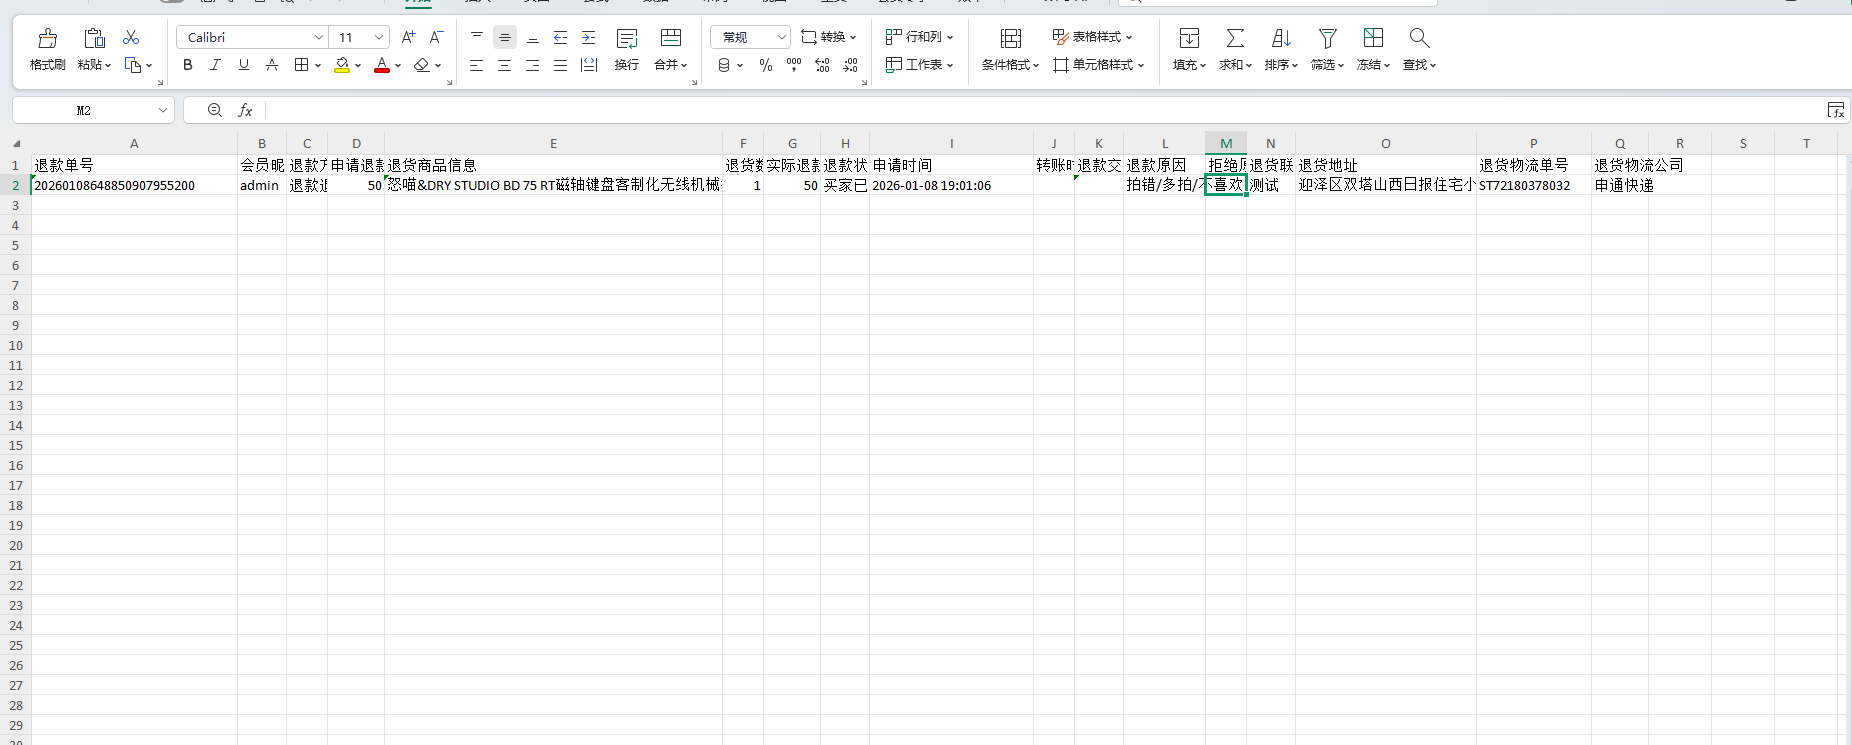Click the increase font size icon
The image size is (1852, 745).
[x=408, y=38]
